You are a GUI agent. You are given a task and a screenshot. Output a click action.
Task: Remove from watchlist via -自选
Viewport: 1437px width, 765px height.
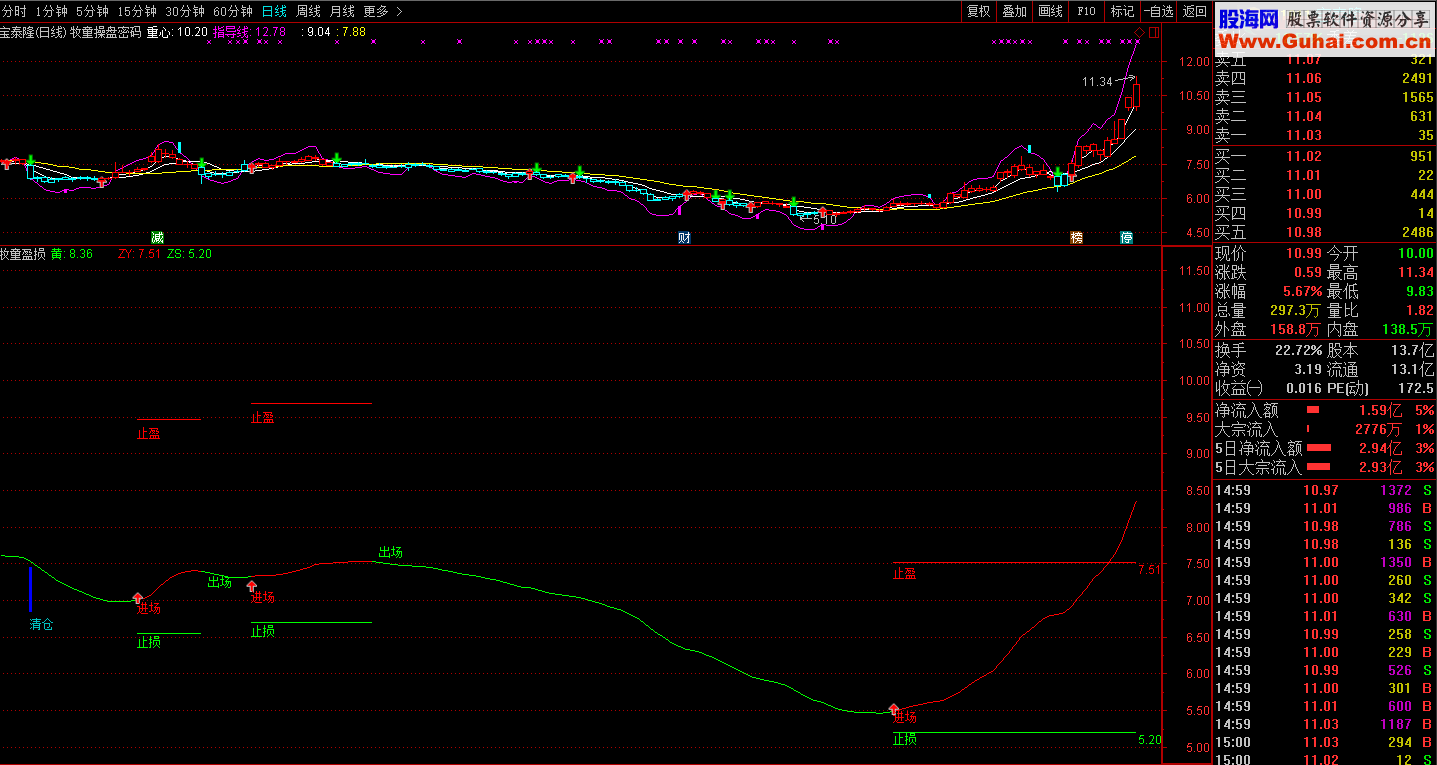[1158, 11]
